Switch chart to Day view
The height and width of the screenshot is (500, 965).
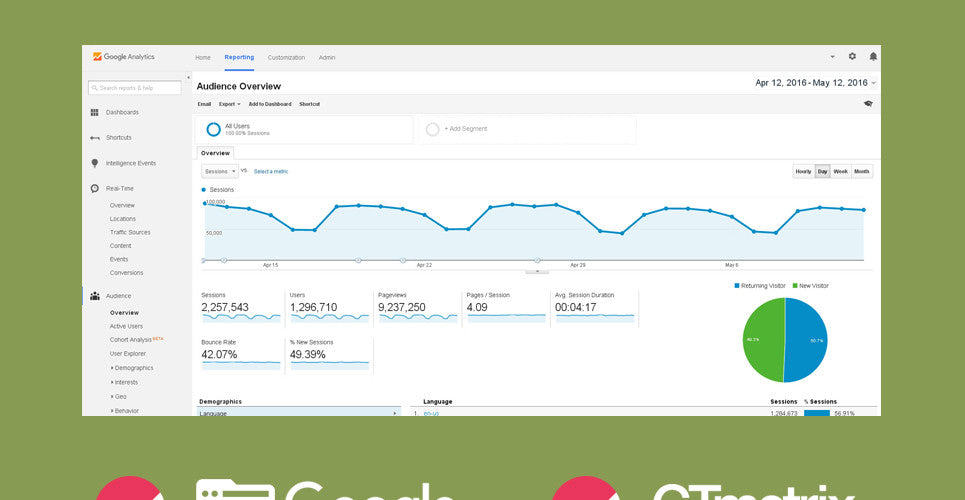(x=822, y=171)
